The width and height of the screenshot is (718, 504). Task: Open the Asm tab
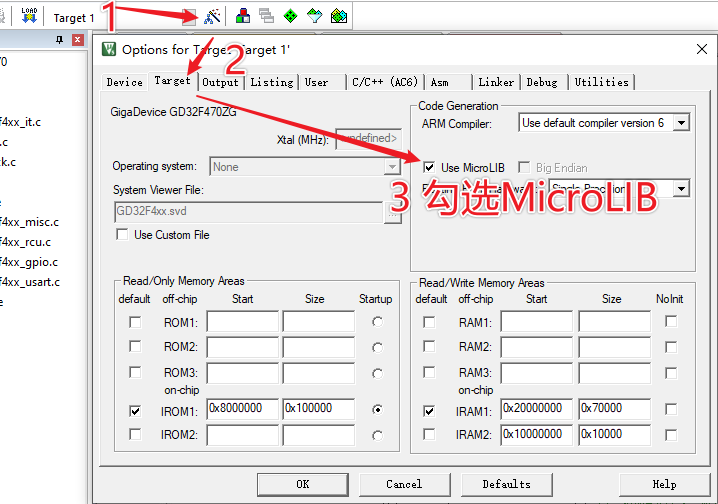[440, 82]
